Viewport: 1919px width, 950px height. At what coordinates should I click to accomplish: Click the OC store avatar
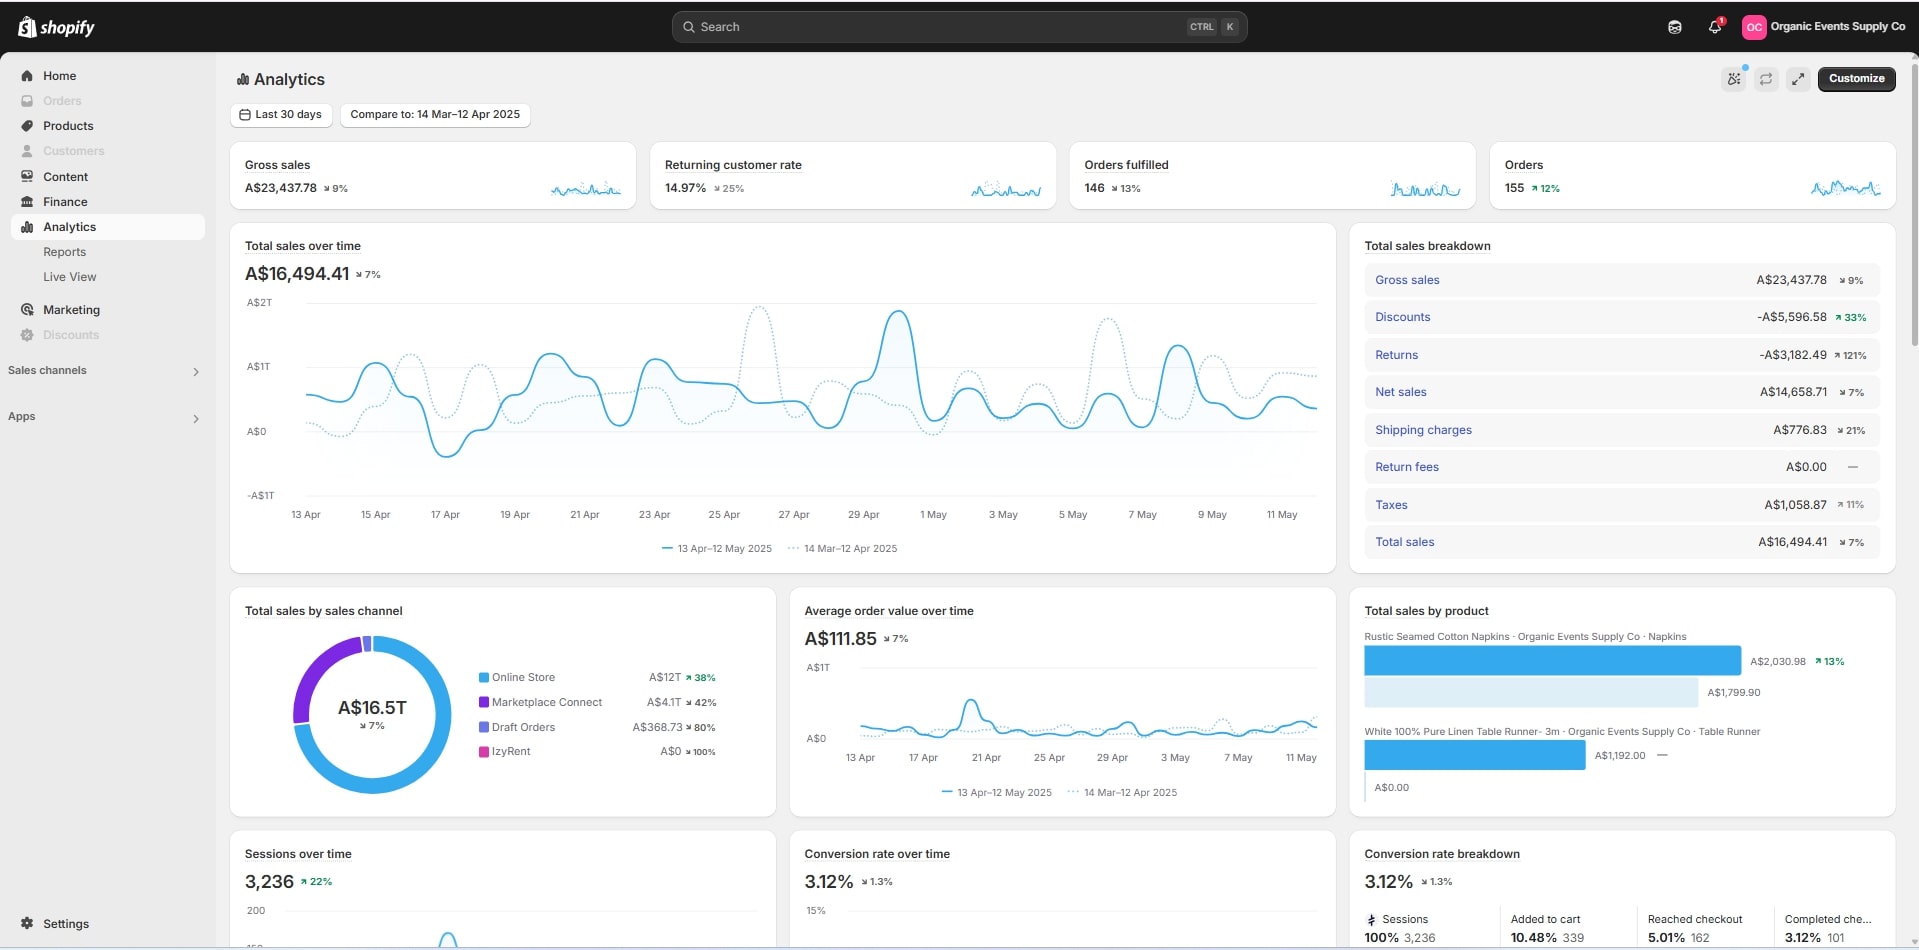(x=1753, y=27)
